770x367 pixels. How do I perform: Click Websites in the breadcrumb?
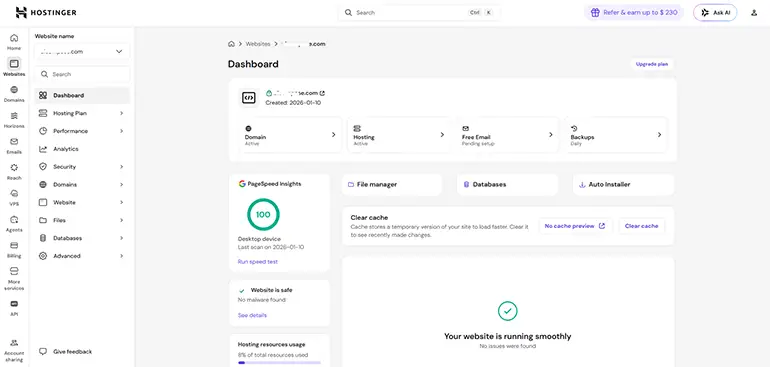pyautogui.click(x=258, y=44)
